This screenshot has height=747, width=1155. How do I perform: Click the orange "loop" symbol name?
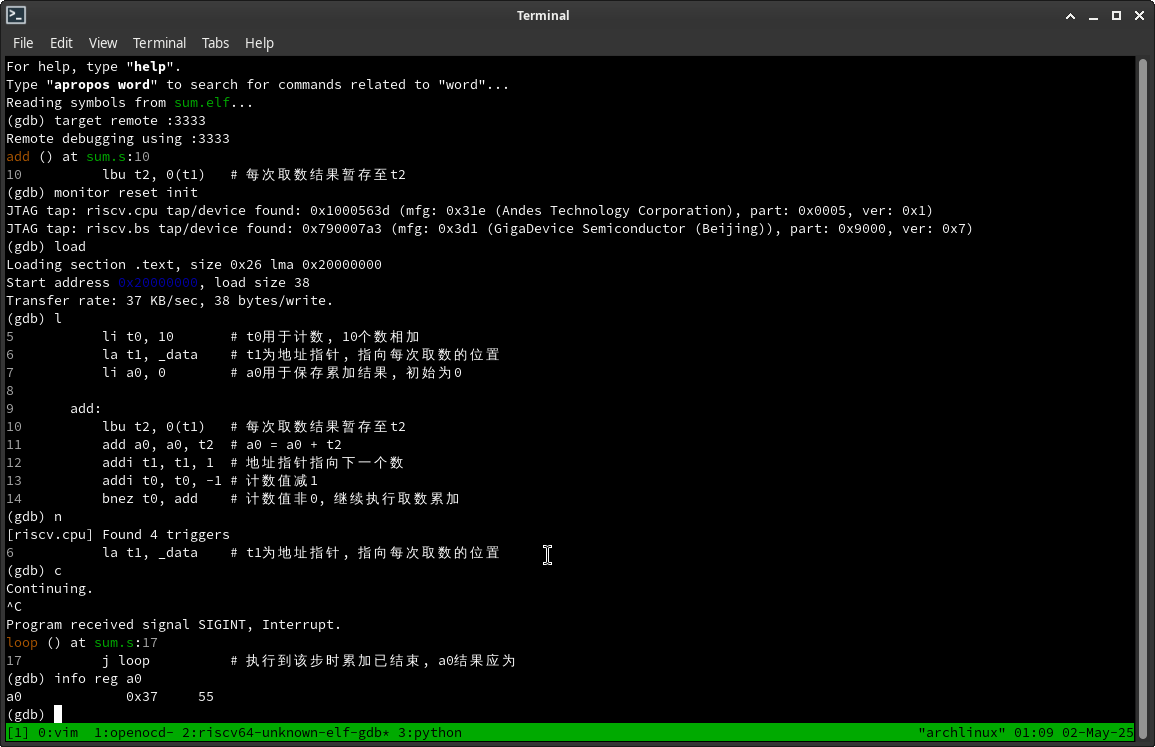click(22, 642)
